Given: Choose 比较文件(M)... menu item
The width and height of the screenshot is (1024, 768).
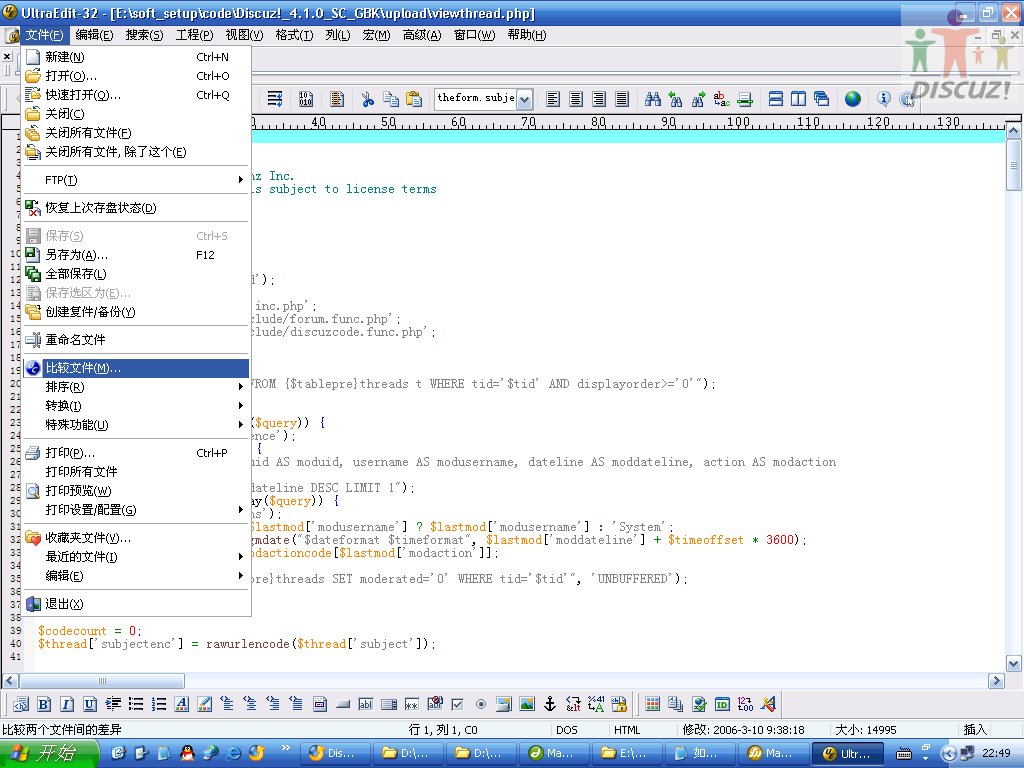Looking at the screenshot, I should click(x=136, y=368).
